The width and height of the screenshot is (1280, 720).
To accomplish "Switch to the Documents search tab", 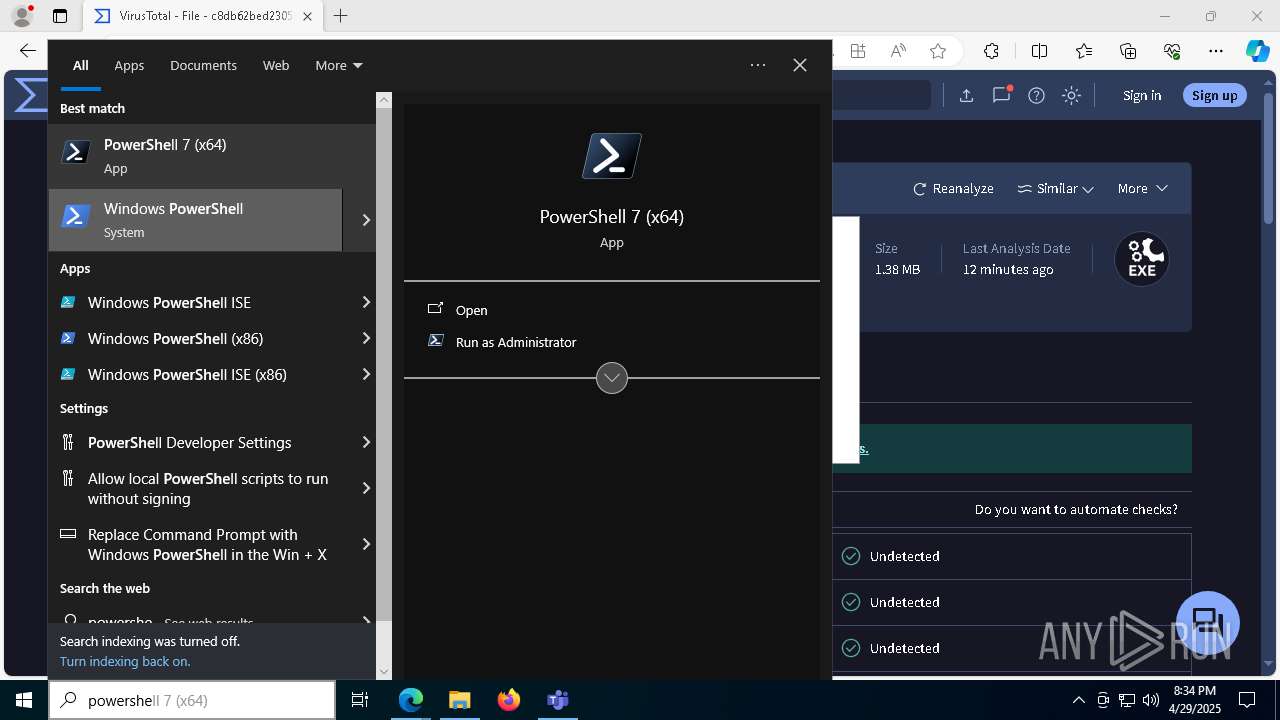I will pyautogui.click(x=203, y=65).
